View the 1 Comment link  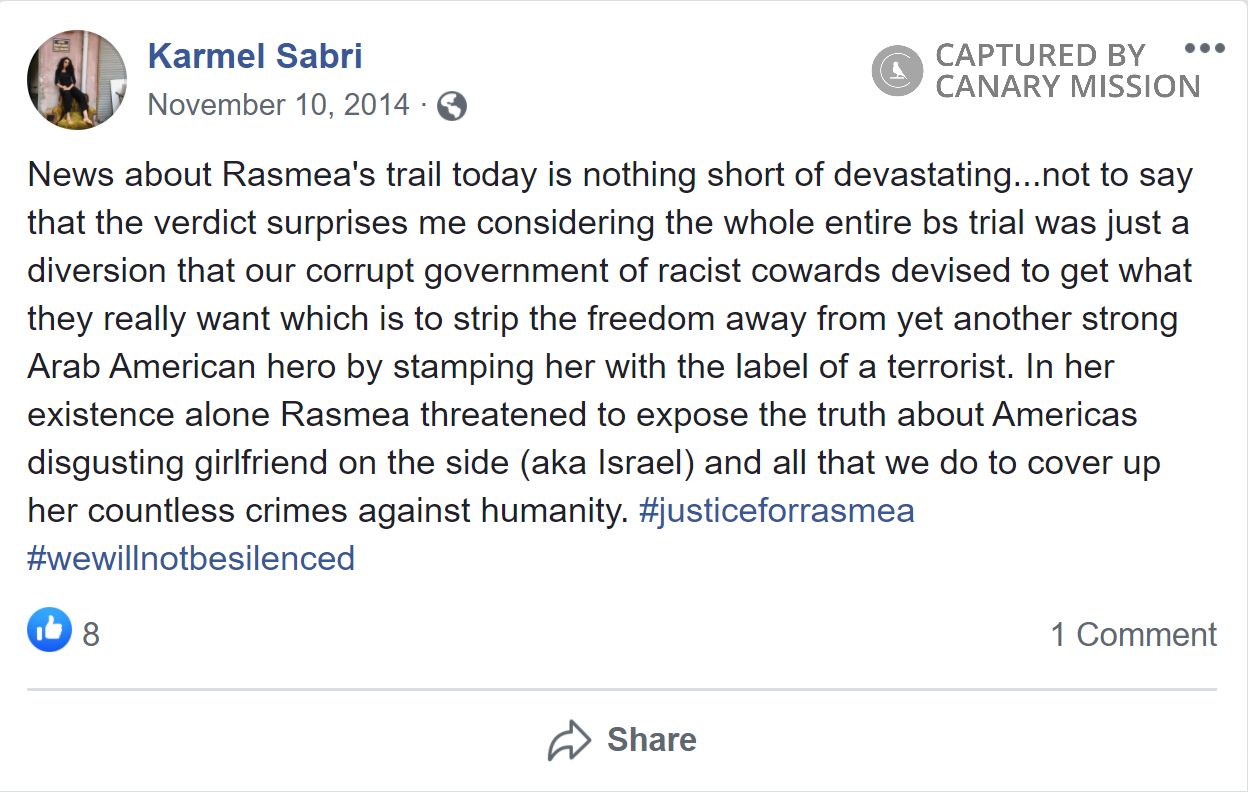click(1133, 634)
